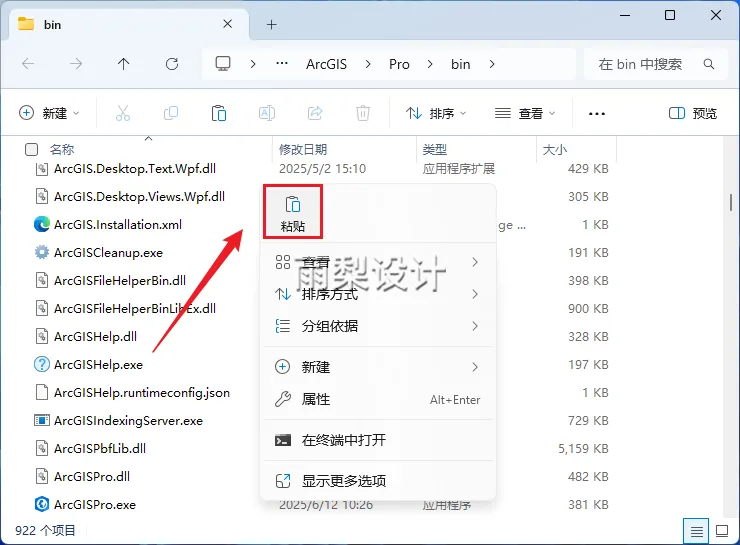Open the 排序方式 submenu in context menu
Screen dimensions: 740x545
378,294
